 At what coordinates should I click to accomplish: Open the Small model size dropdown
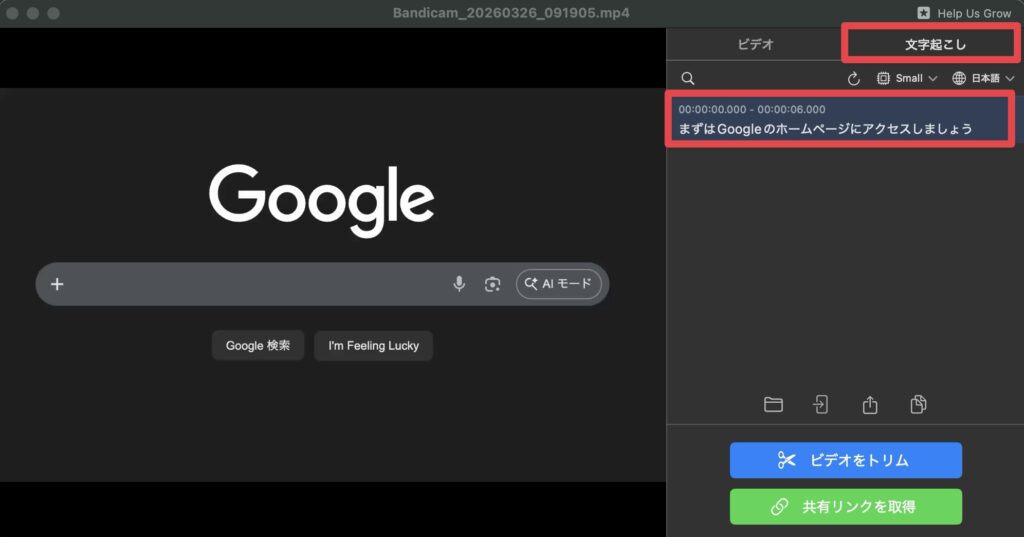[x=907, y=78]
